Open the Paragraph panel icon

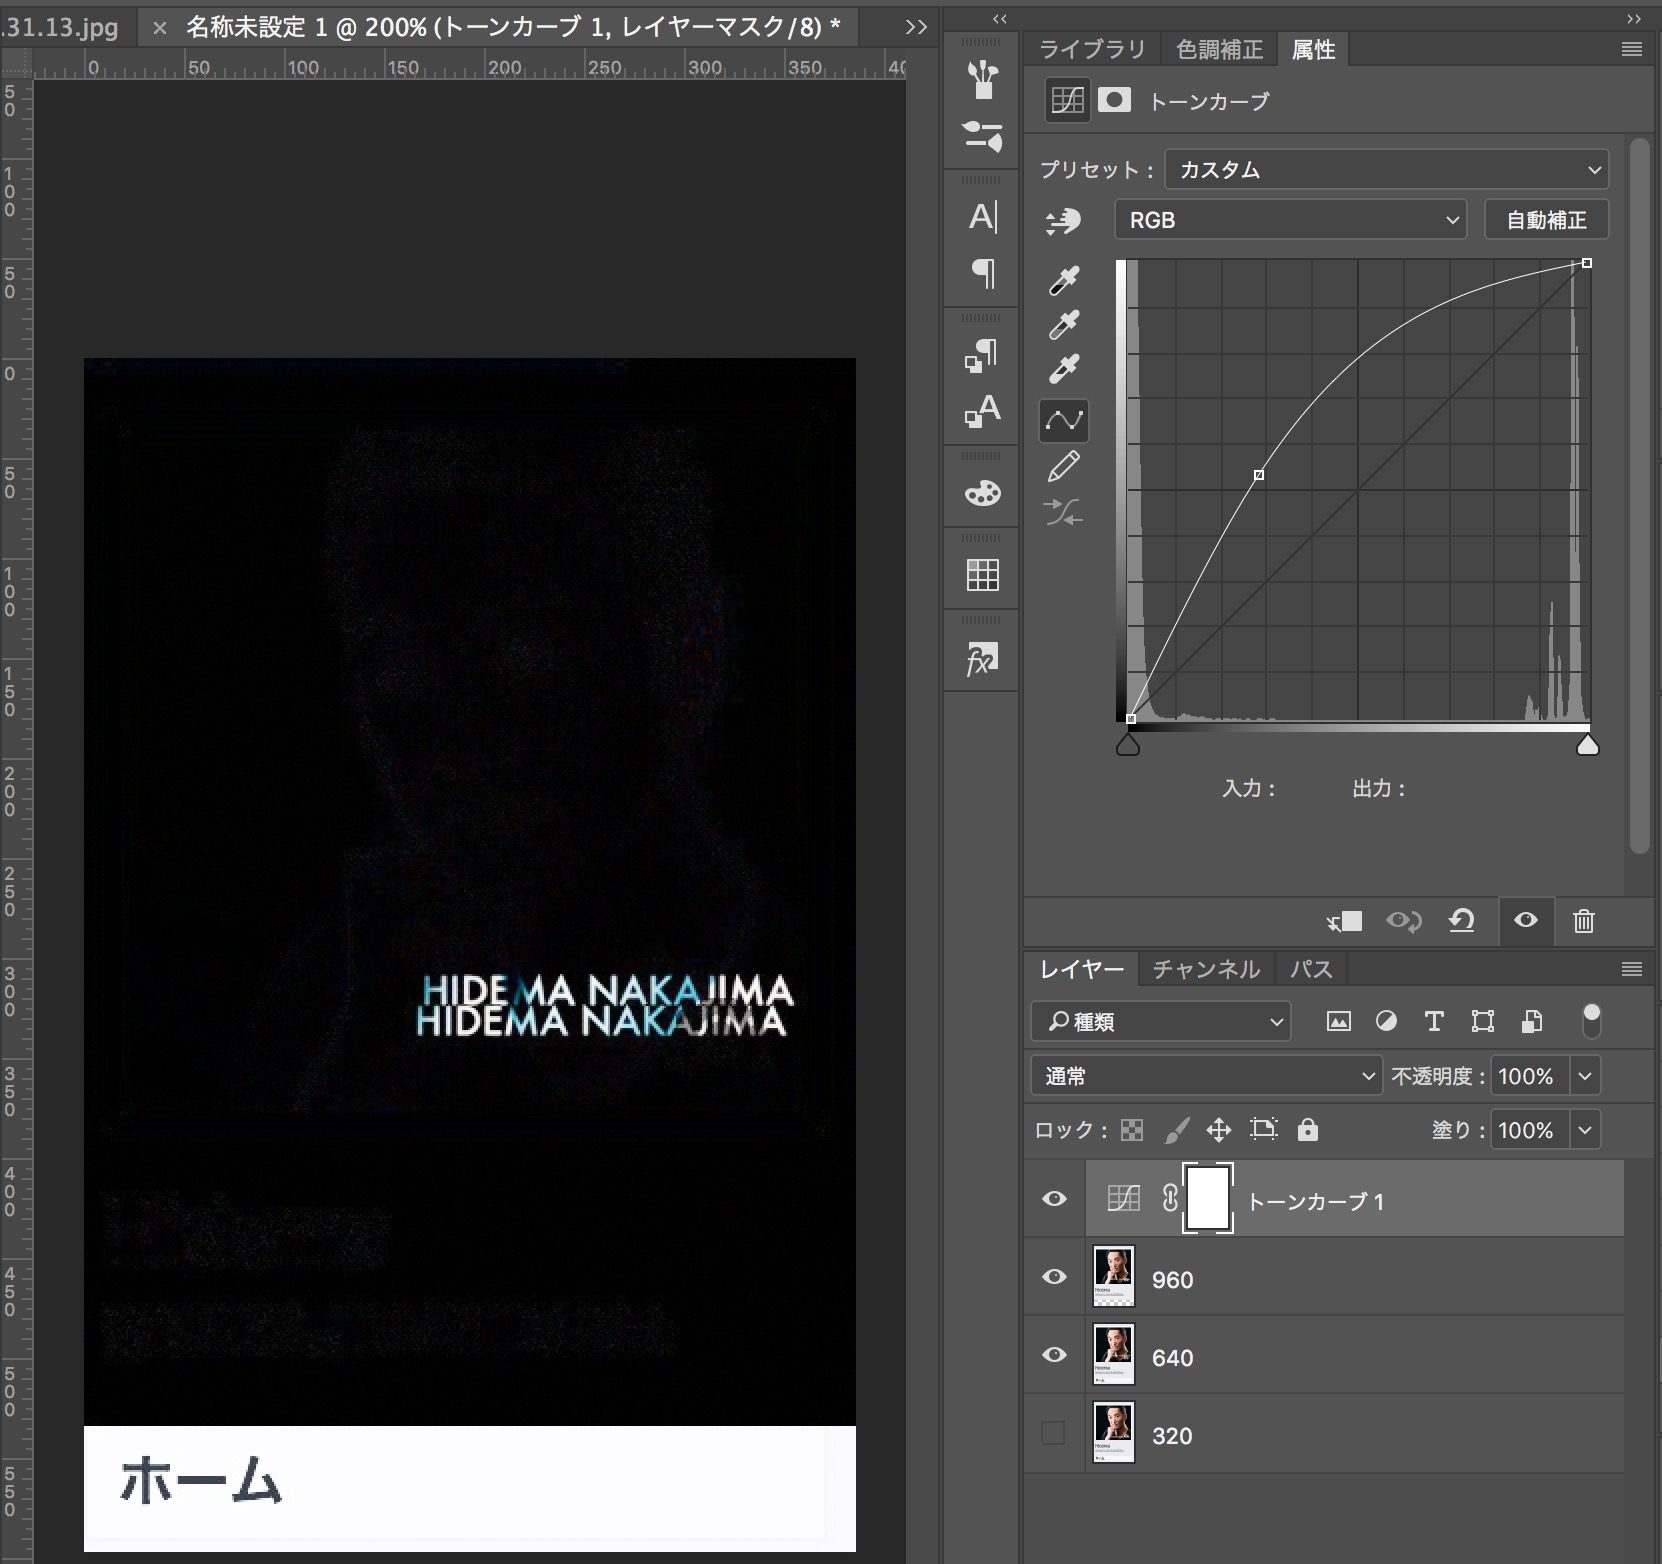tap(983, 273)
